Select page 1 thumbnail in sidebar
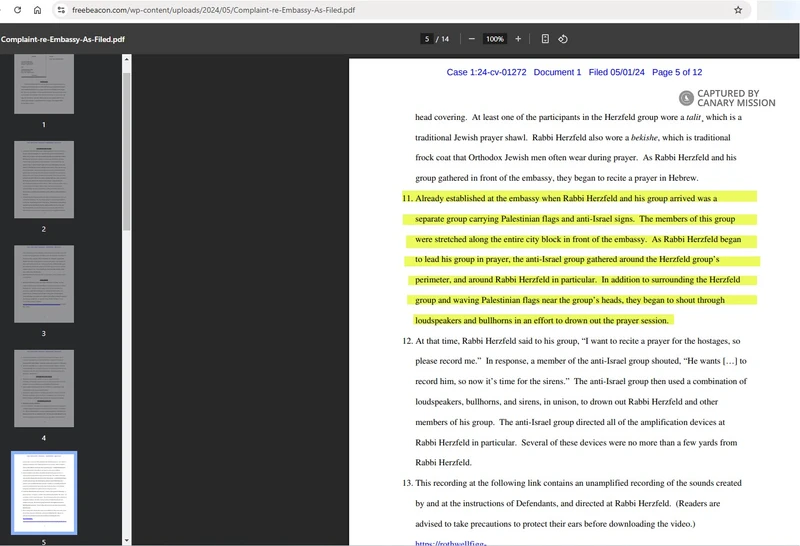The width and height of the screenshot is (800, 546). click(x=44, y=84)
